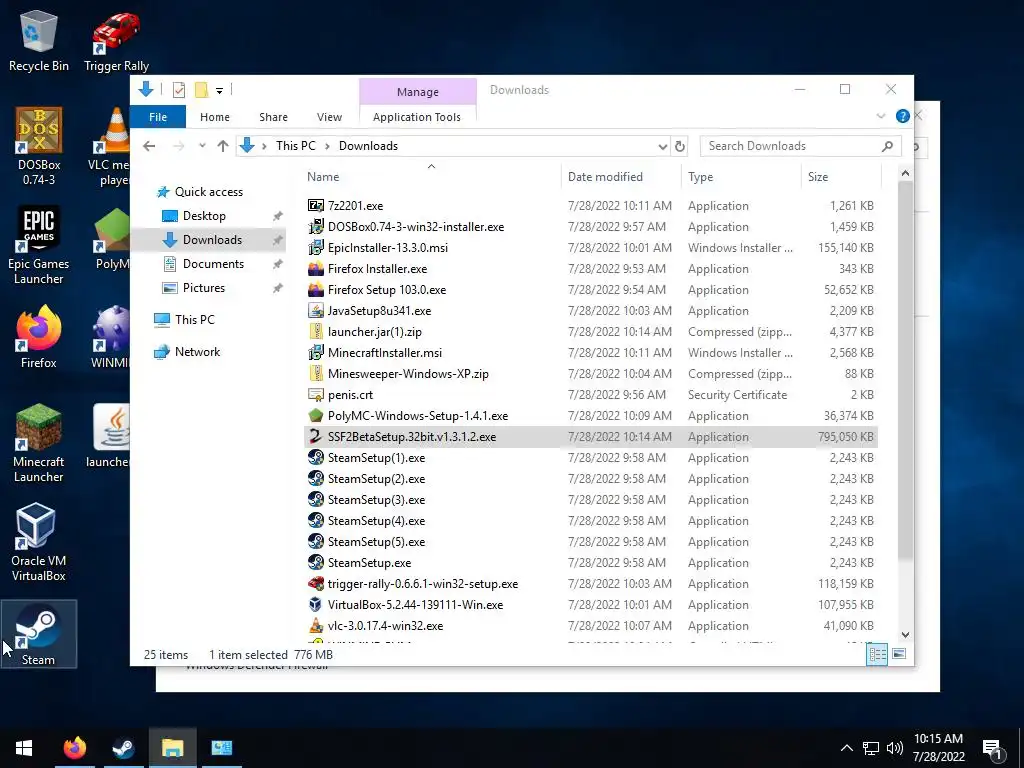
Task: Click the security certificate file icon
Action: (315, 394)
